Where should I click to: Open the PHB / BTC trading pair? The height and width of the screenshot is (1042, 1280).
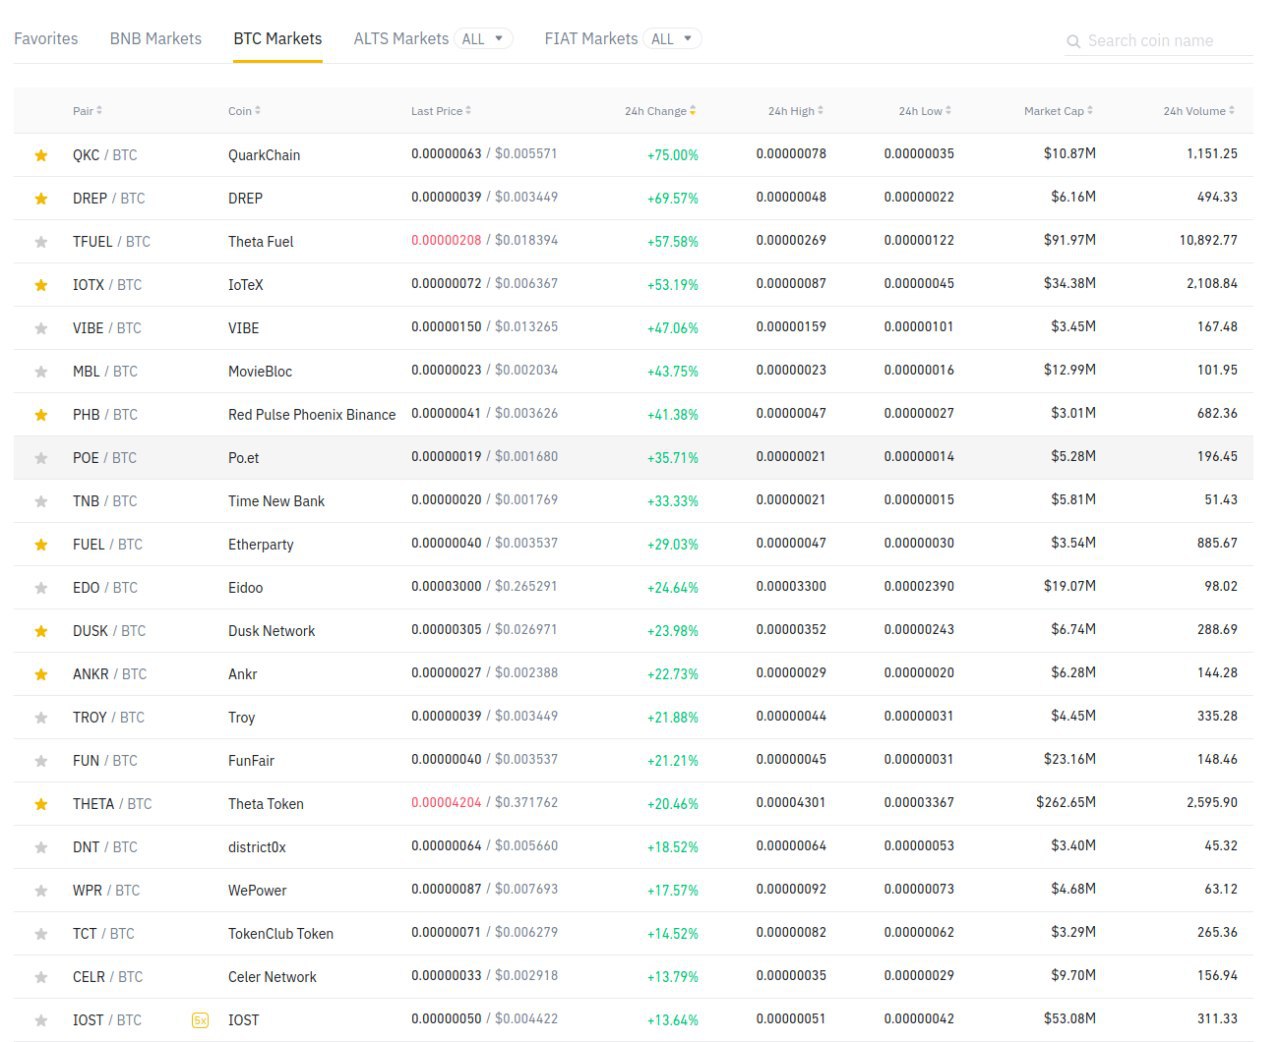coord(105,415)
